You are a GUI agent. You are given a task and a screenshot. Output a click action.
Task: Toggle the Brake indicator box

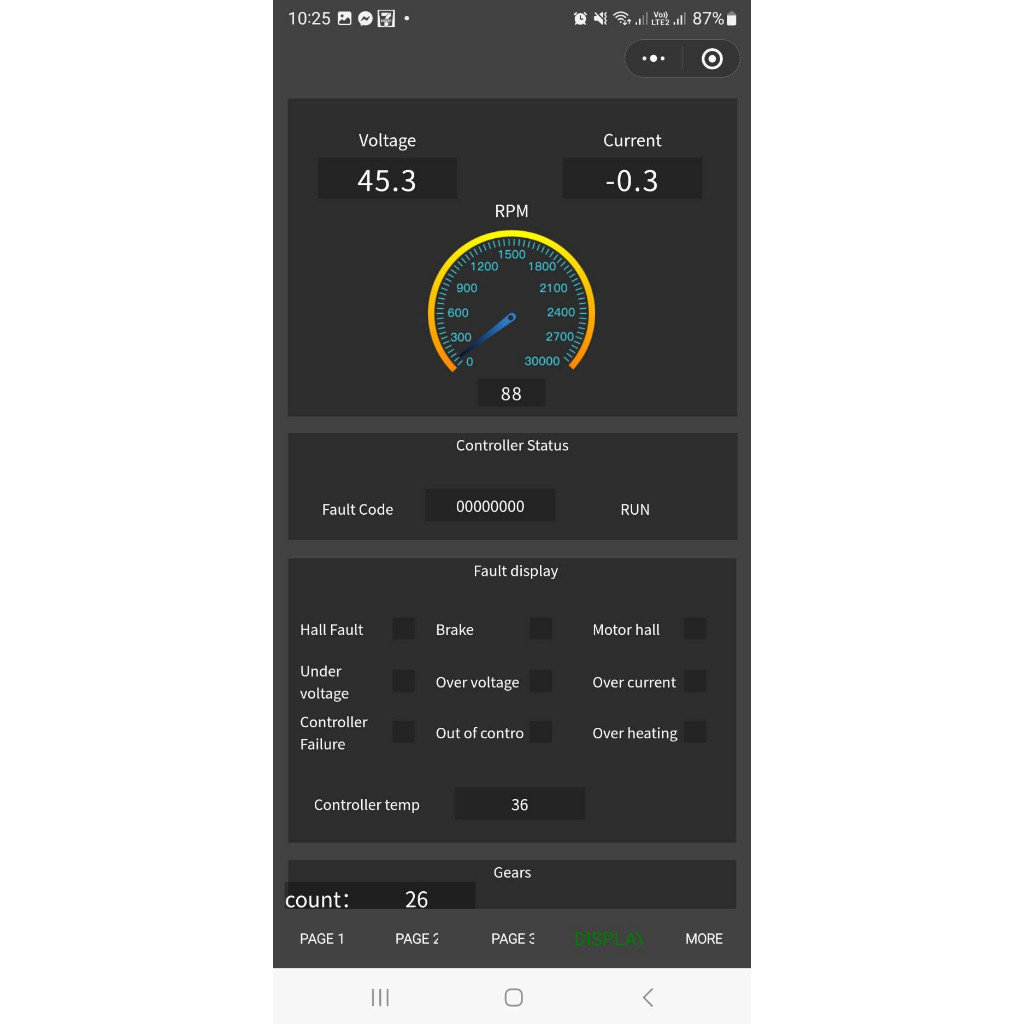tap(541, 629)
